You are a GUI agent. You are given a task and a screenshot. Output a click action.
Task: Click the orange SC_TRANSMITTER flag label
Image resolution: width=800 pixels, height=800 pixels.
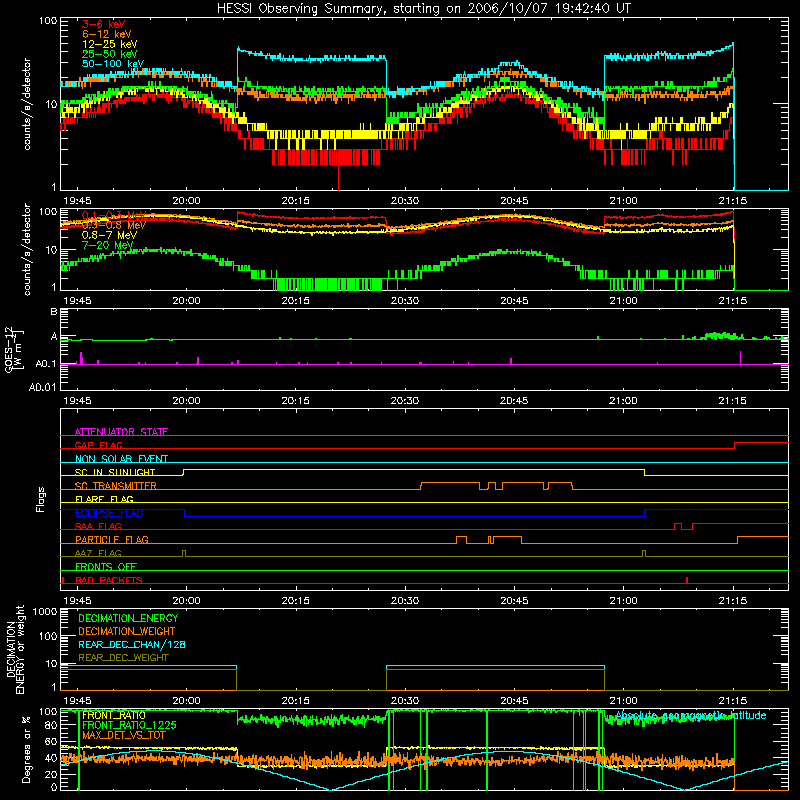point(116,486)
